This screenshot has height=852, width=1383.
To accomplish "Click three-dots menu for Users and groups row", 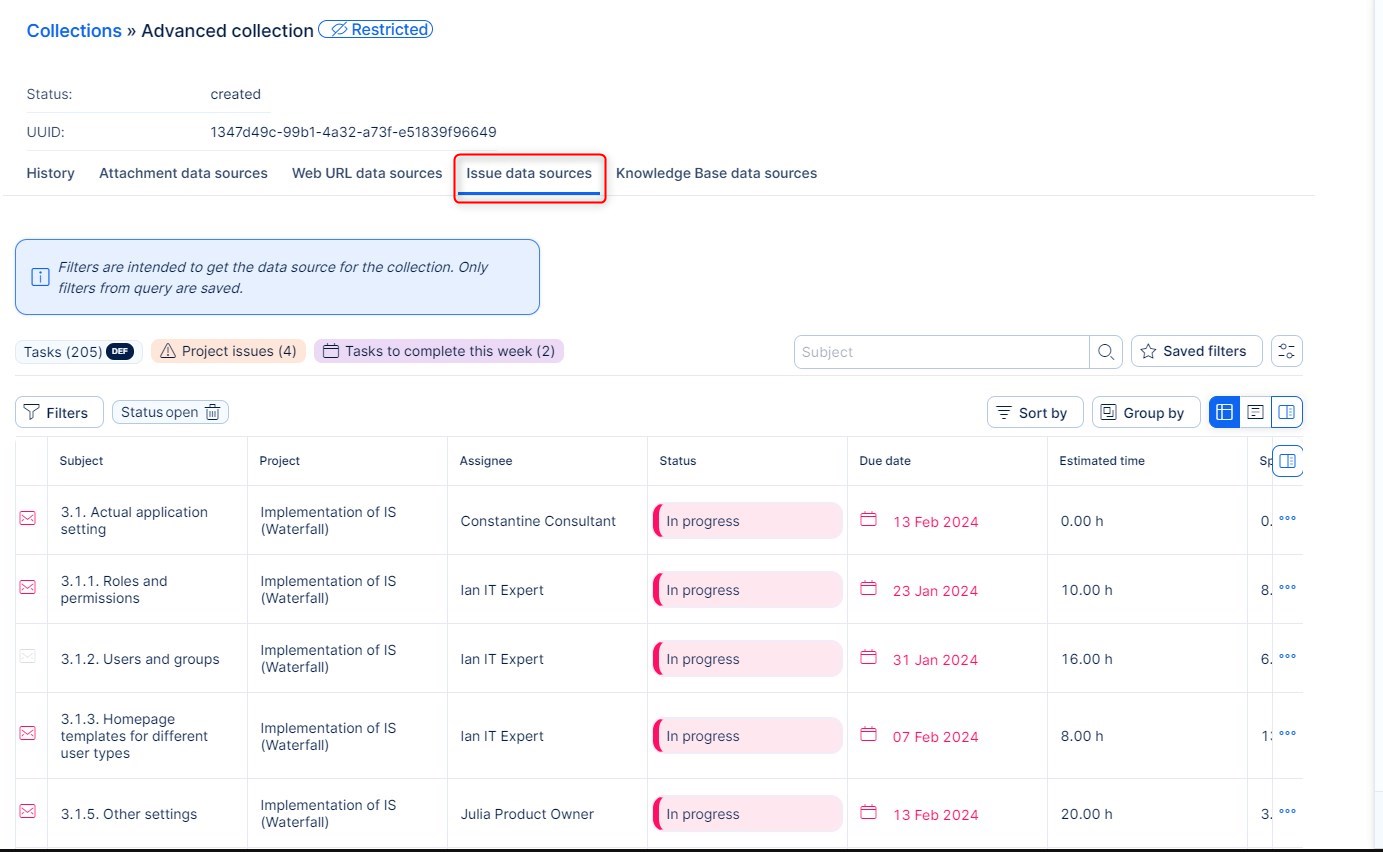I will tap(1287, 657).
